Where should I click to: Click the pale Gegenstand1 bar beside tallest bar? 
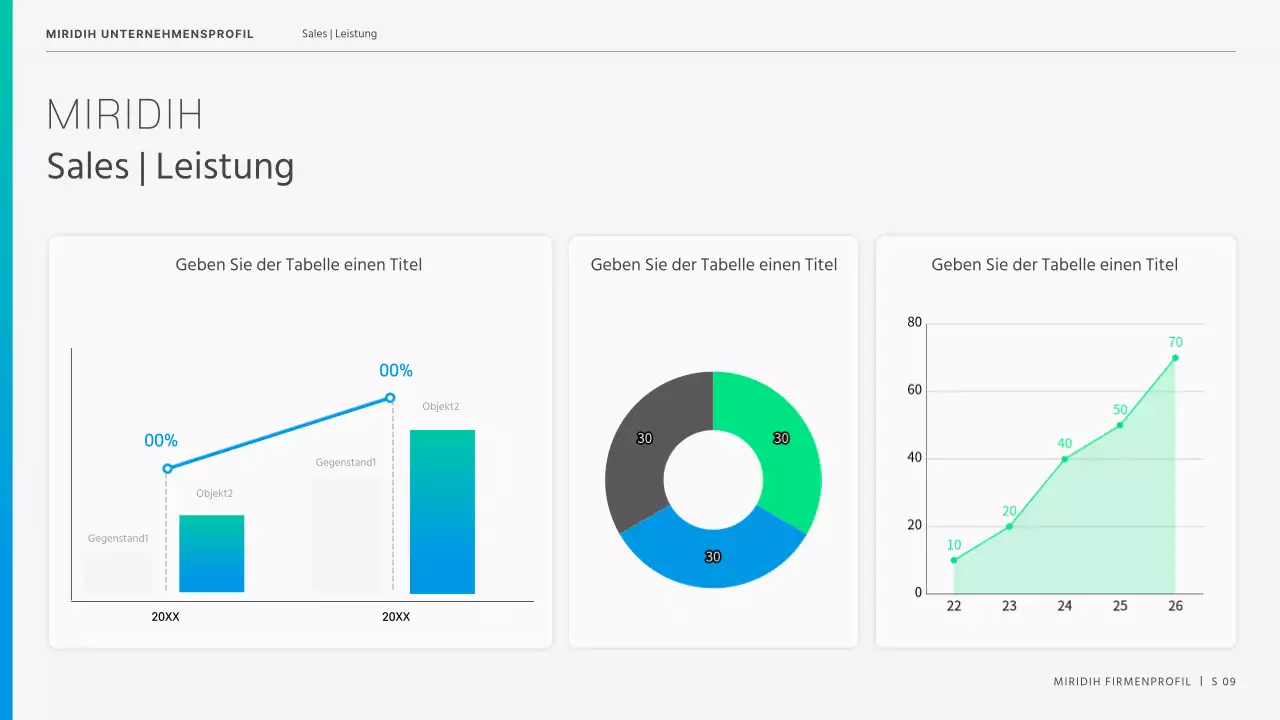pyautogui.click(x=346, y=533)
